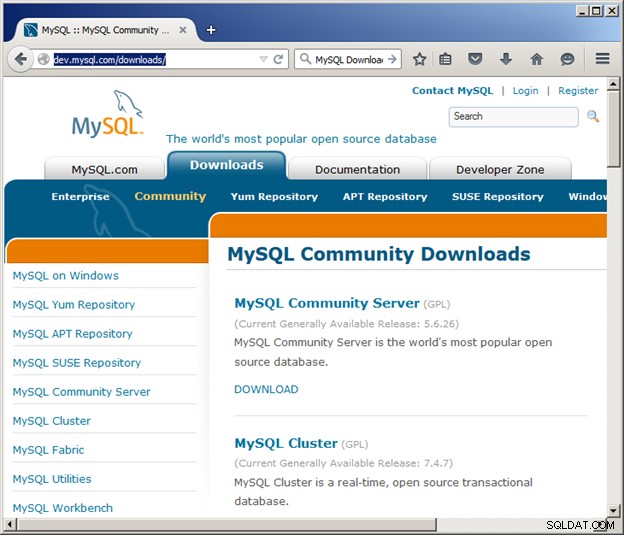Screen dimensions: 624x535
Task: Open the URL history dropdown arrow
Action: 263,59
